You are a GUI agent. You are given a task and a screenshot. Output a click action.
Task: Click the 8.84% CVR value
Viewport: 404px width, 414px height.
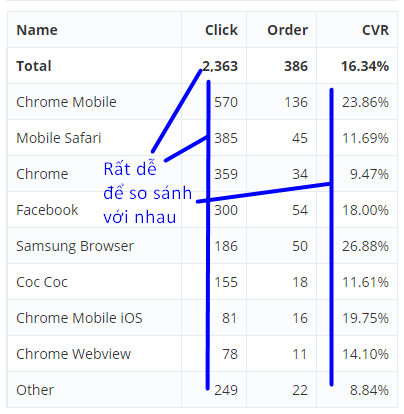(x=369, y=390)
